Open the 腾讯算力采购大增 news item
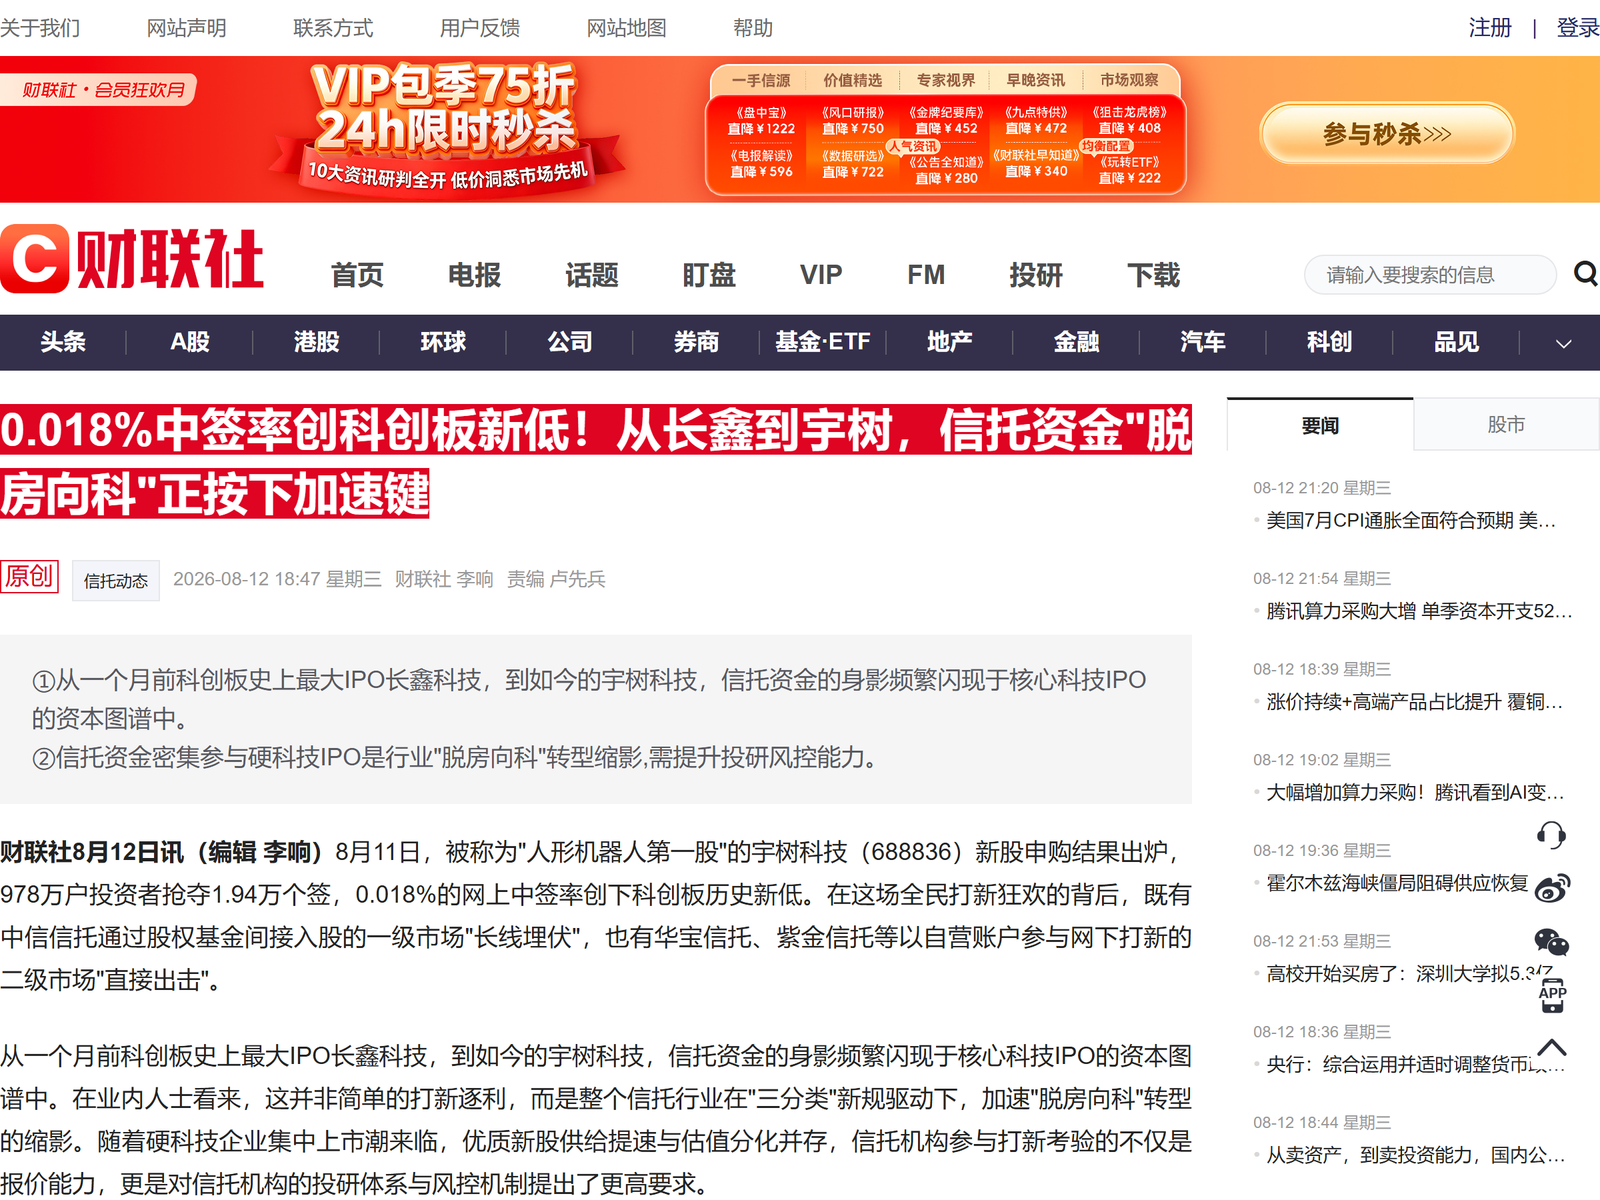1600x1200 pixels. coord(1419,611)
